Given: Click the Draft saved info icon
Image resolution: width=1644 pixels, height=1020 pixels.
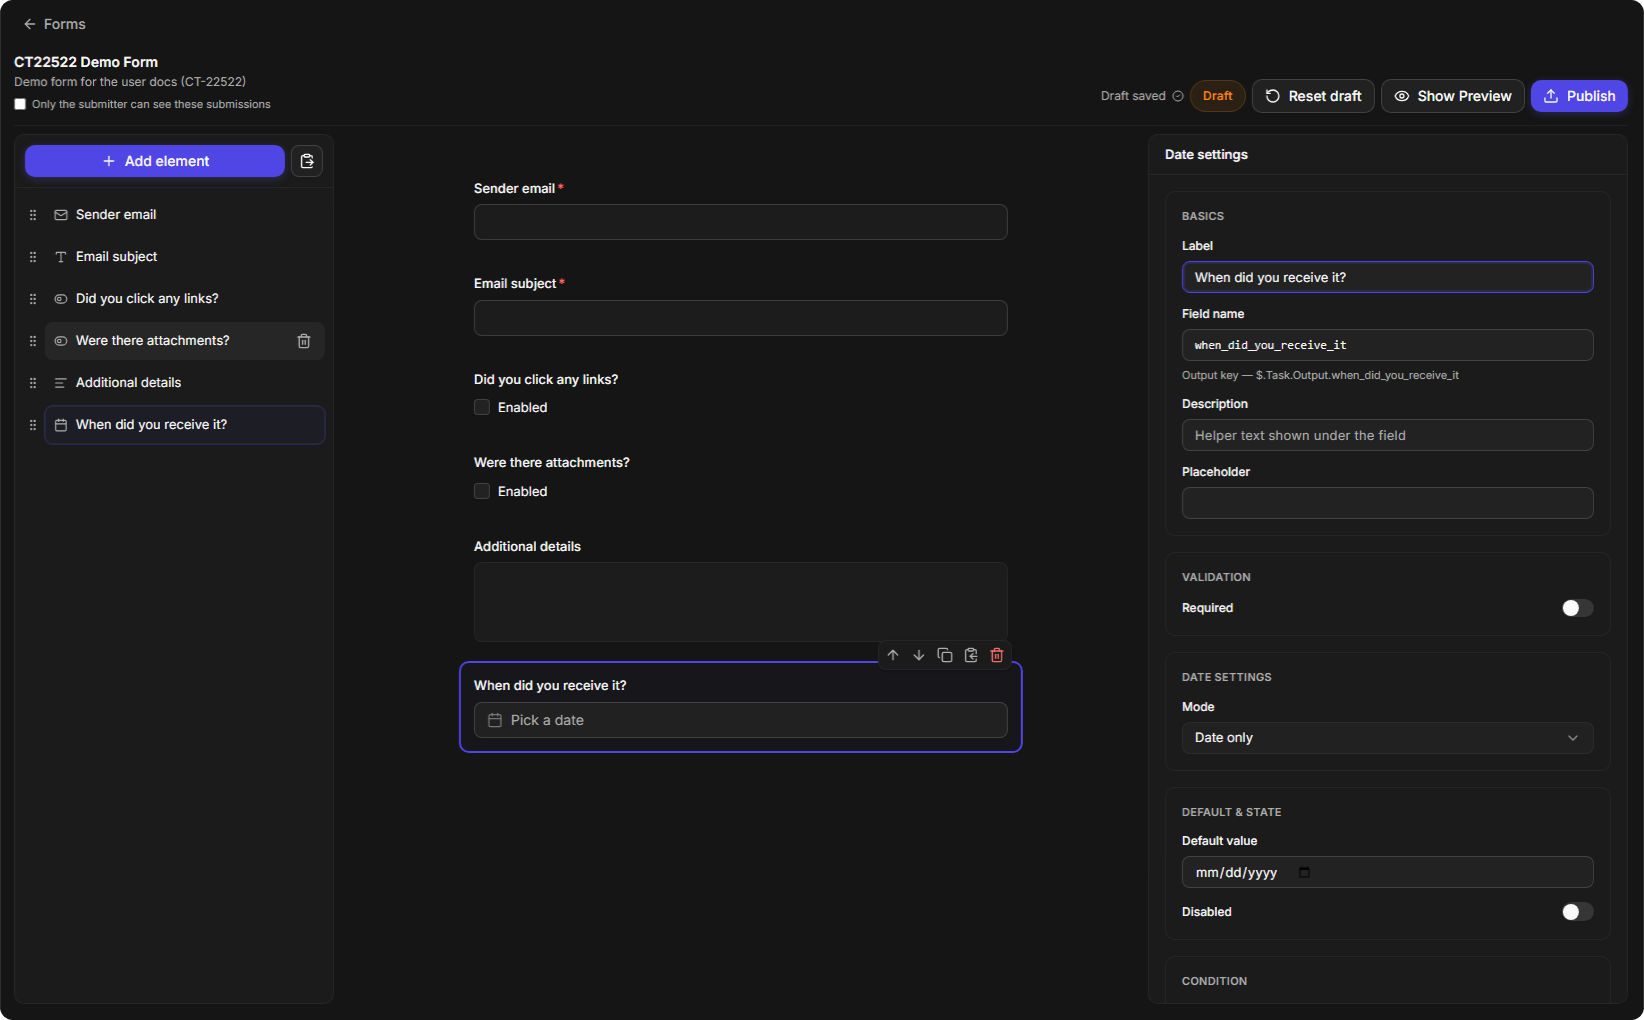Looking at the screenshot, I should (x=1178, y=96).
